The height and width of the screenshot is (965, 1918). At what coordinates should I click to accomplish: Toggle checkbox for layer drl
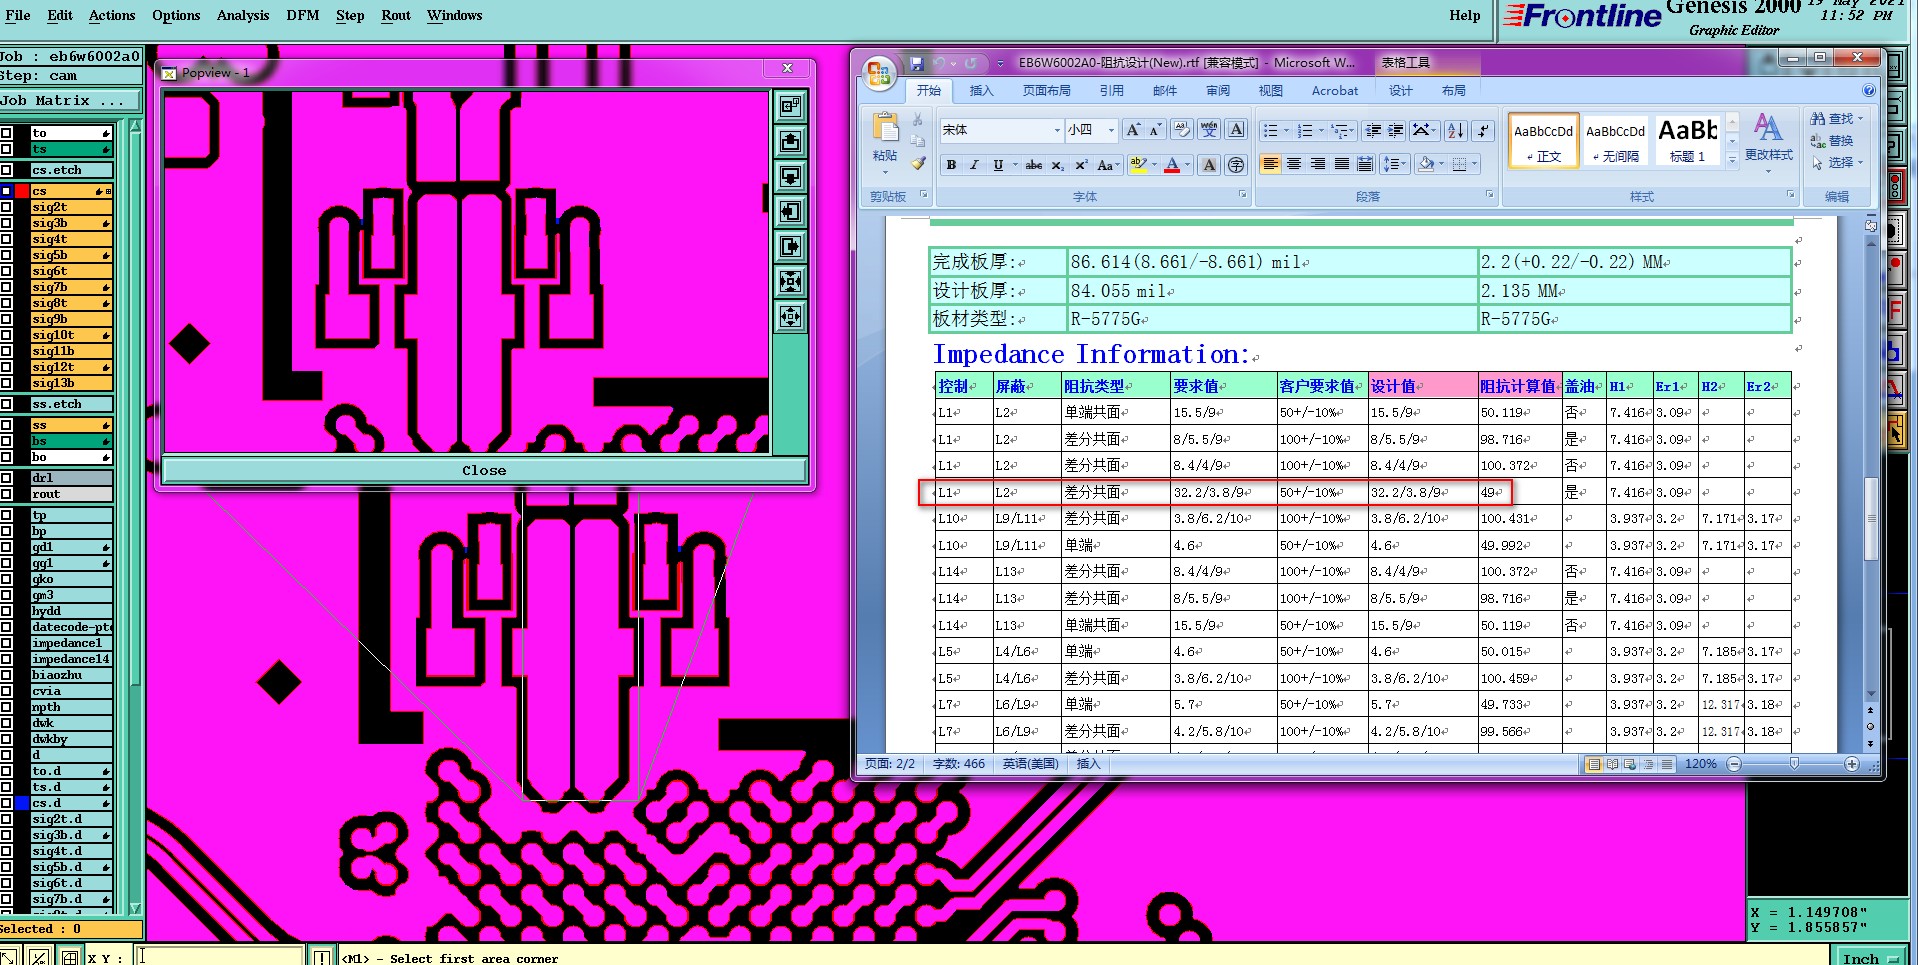pyautogui.click(x=7, y=478)
